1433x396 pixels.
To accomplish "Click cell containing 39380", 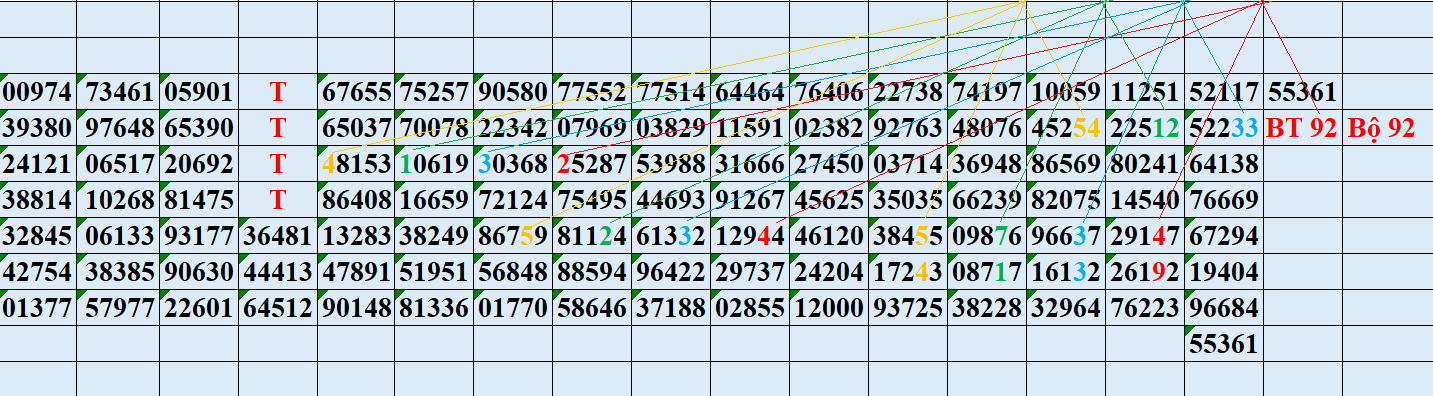I will coord(38,129).
